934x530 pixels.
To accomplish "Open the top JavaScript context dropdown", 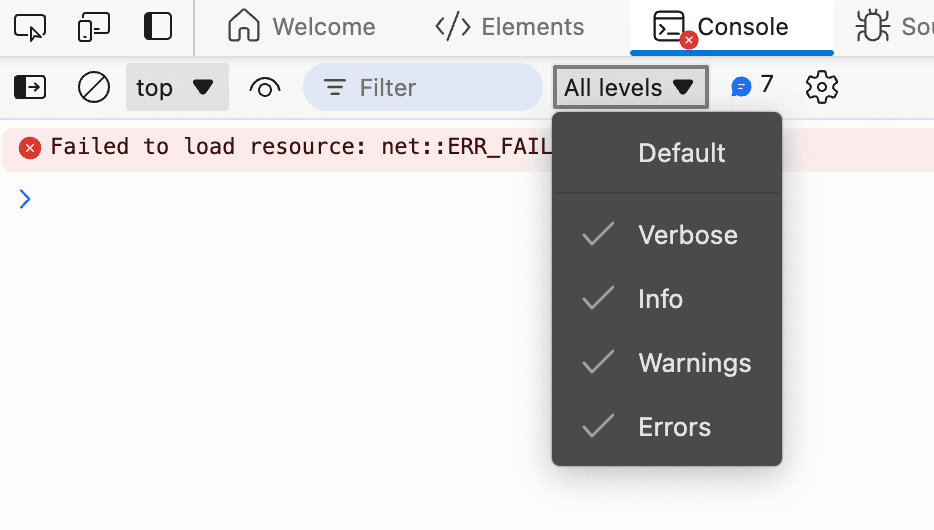I will (x=177, y=88).
